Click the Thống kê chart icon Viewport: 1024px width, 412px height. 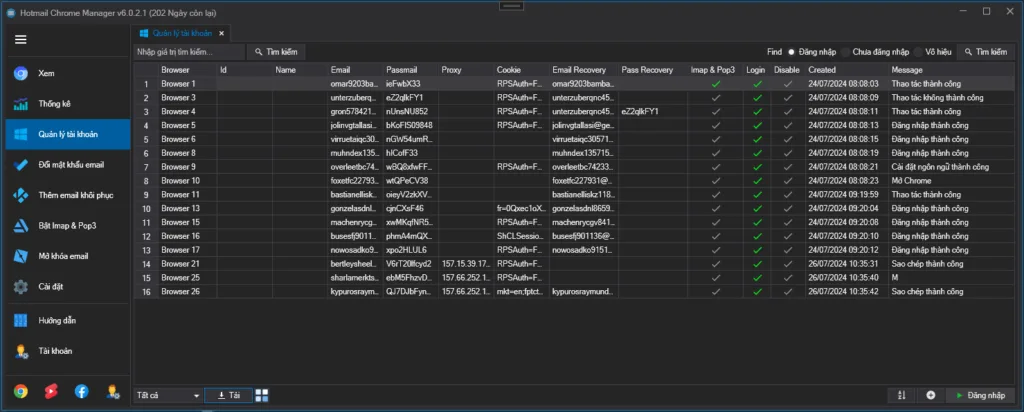click(21, 104)
